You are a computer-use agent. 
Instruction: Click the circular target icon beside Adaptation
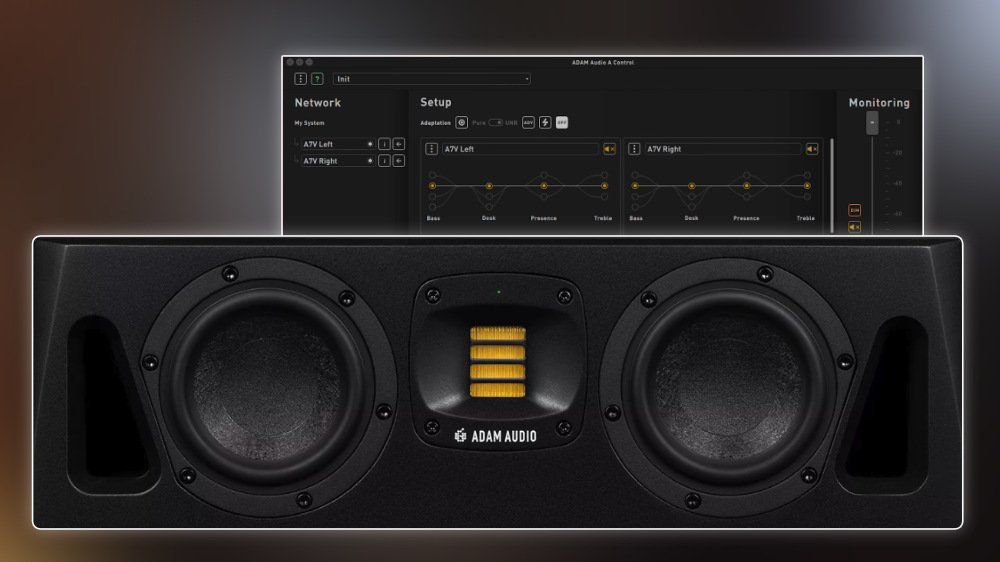click(x=462, y=122)
